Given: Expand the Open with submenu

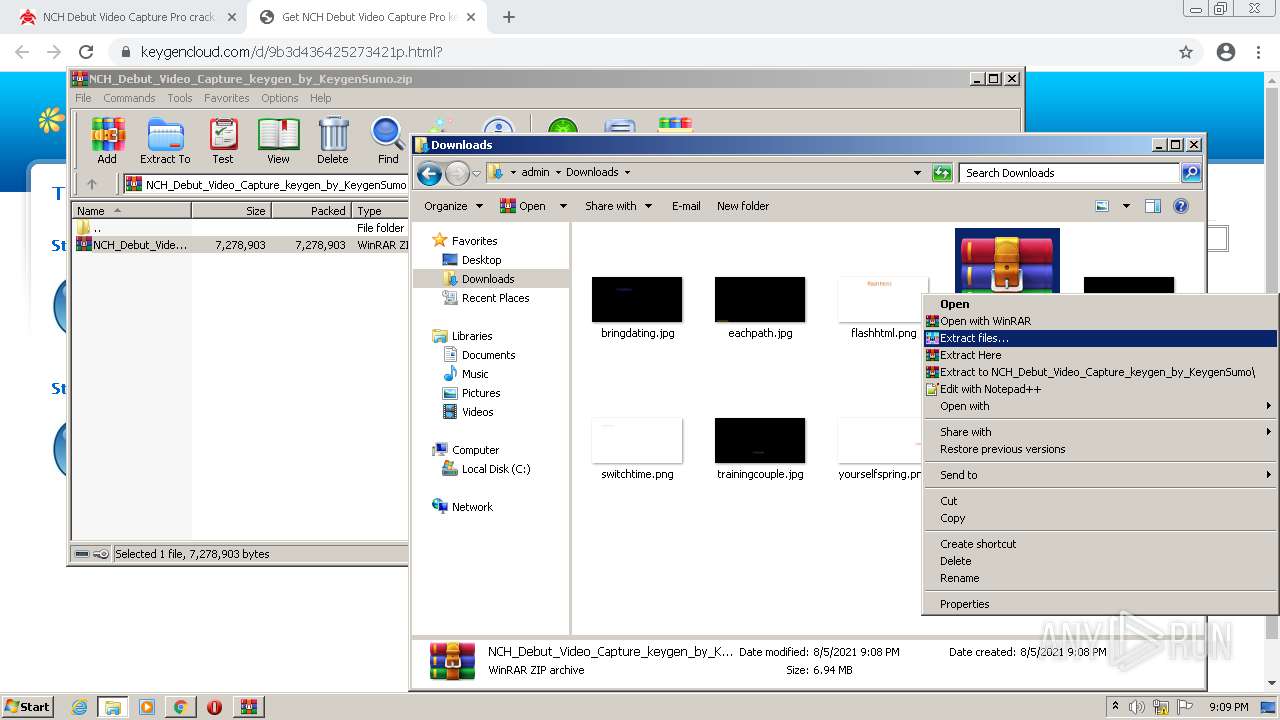Looking at the screenshot, I should pos(1100,406).
